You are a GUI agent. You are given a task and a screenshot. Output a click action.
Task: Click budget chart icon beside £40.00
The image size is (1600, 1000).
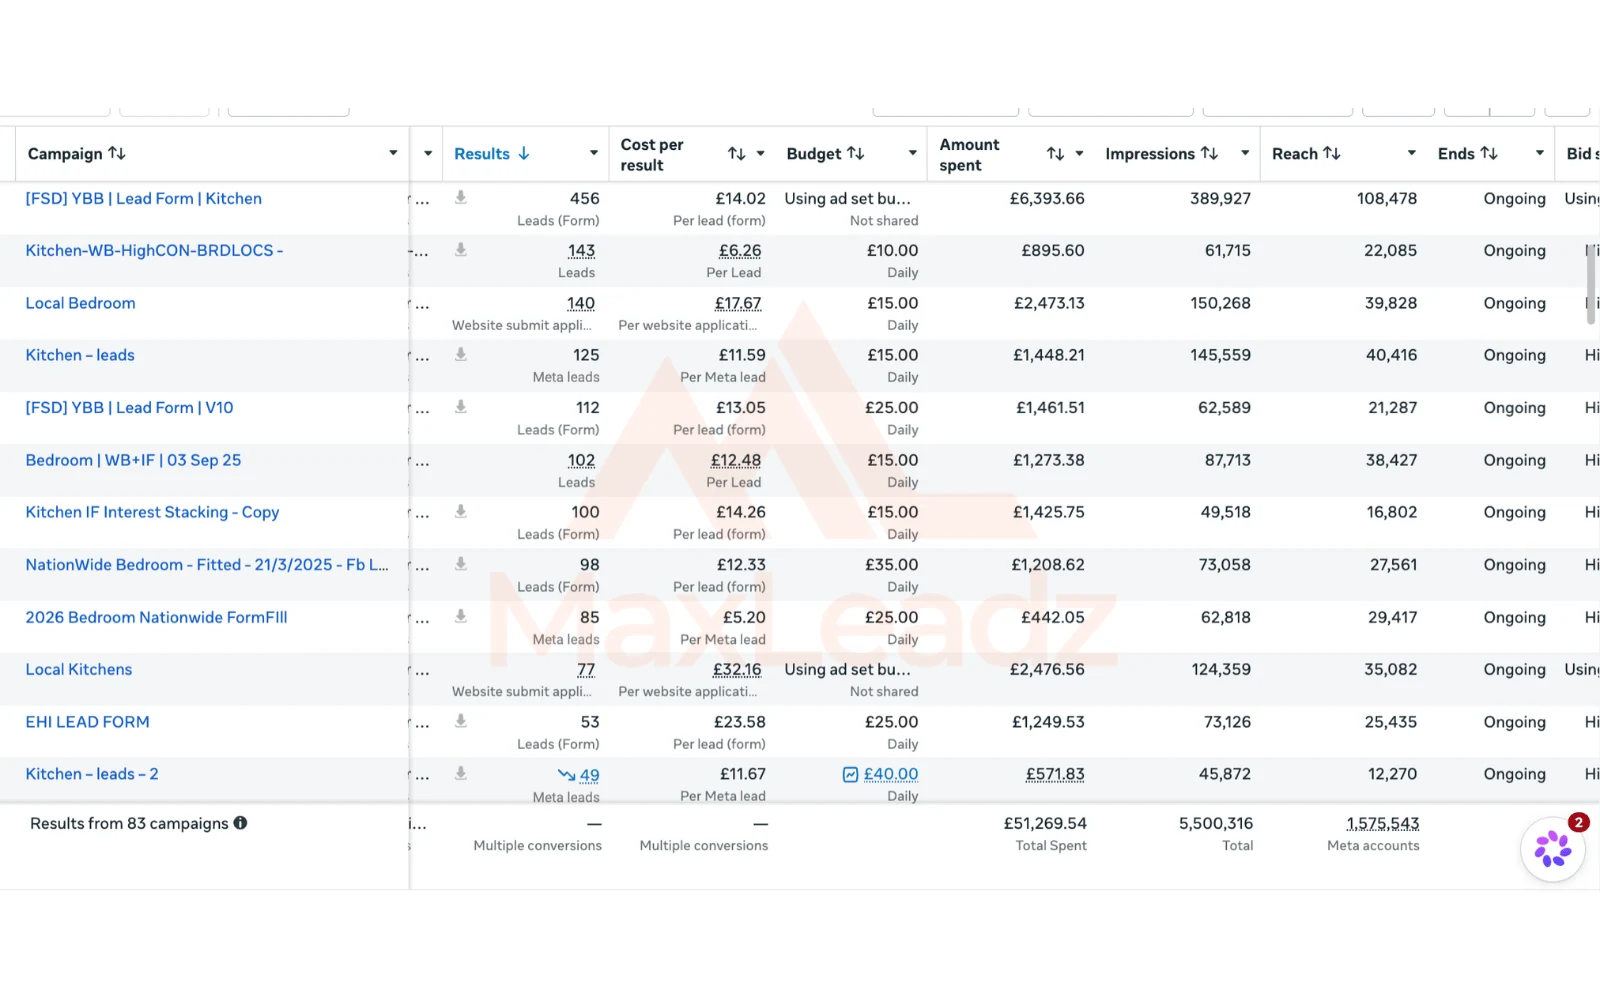click(x=850, y=774)
